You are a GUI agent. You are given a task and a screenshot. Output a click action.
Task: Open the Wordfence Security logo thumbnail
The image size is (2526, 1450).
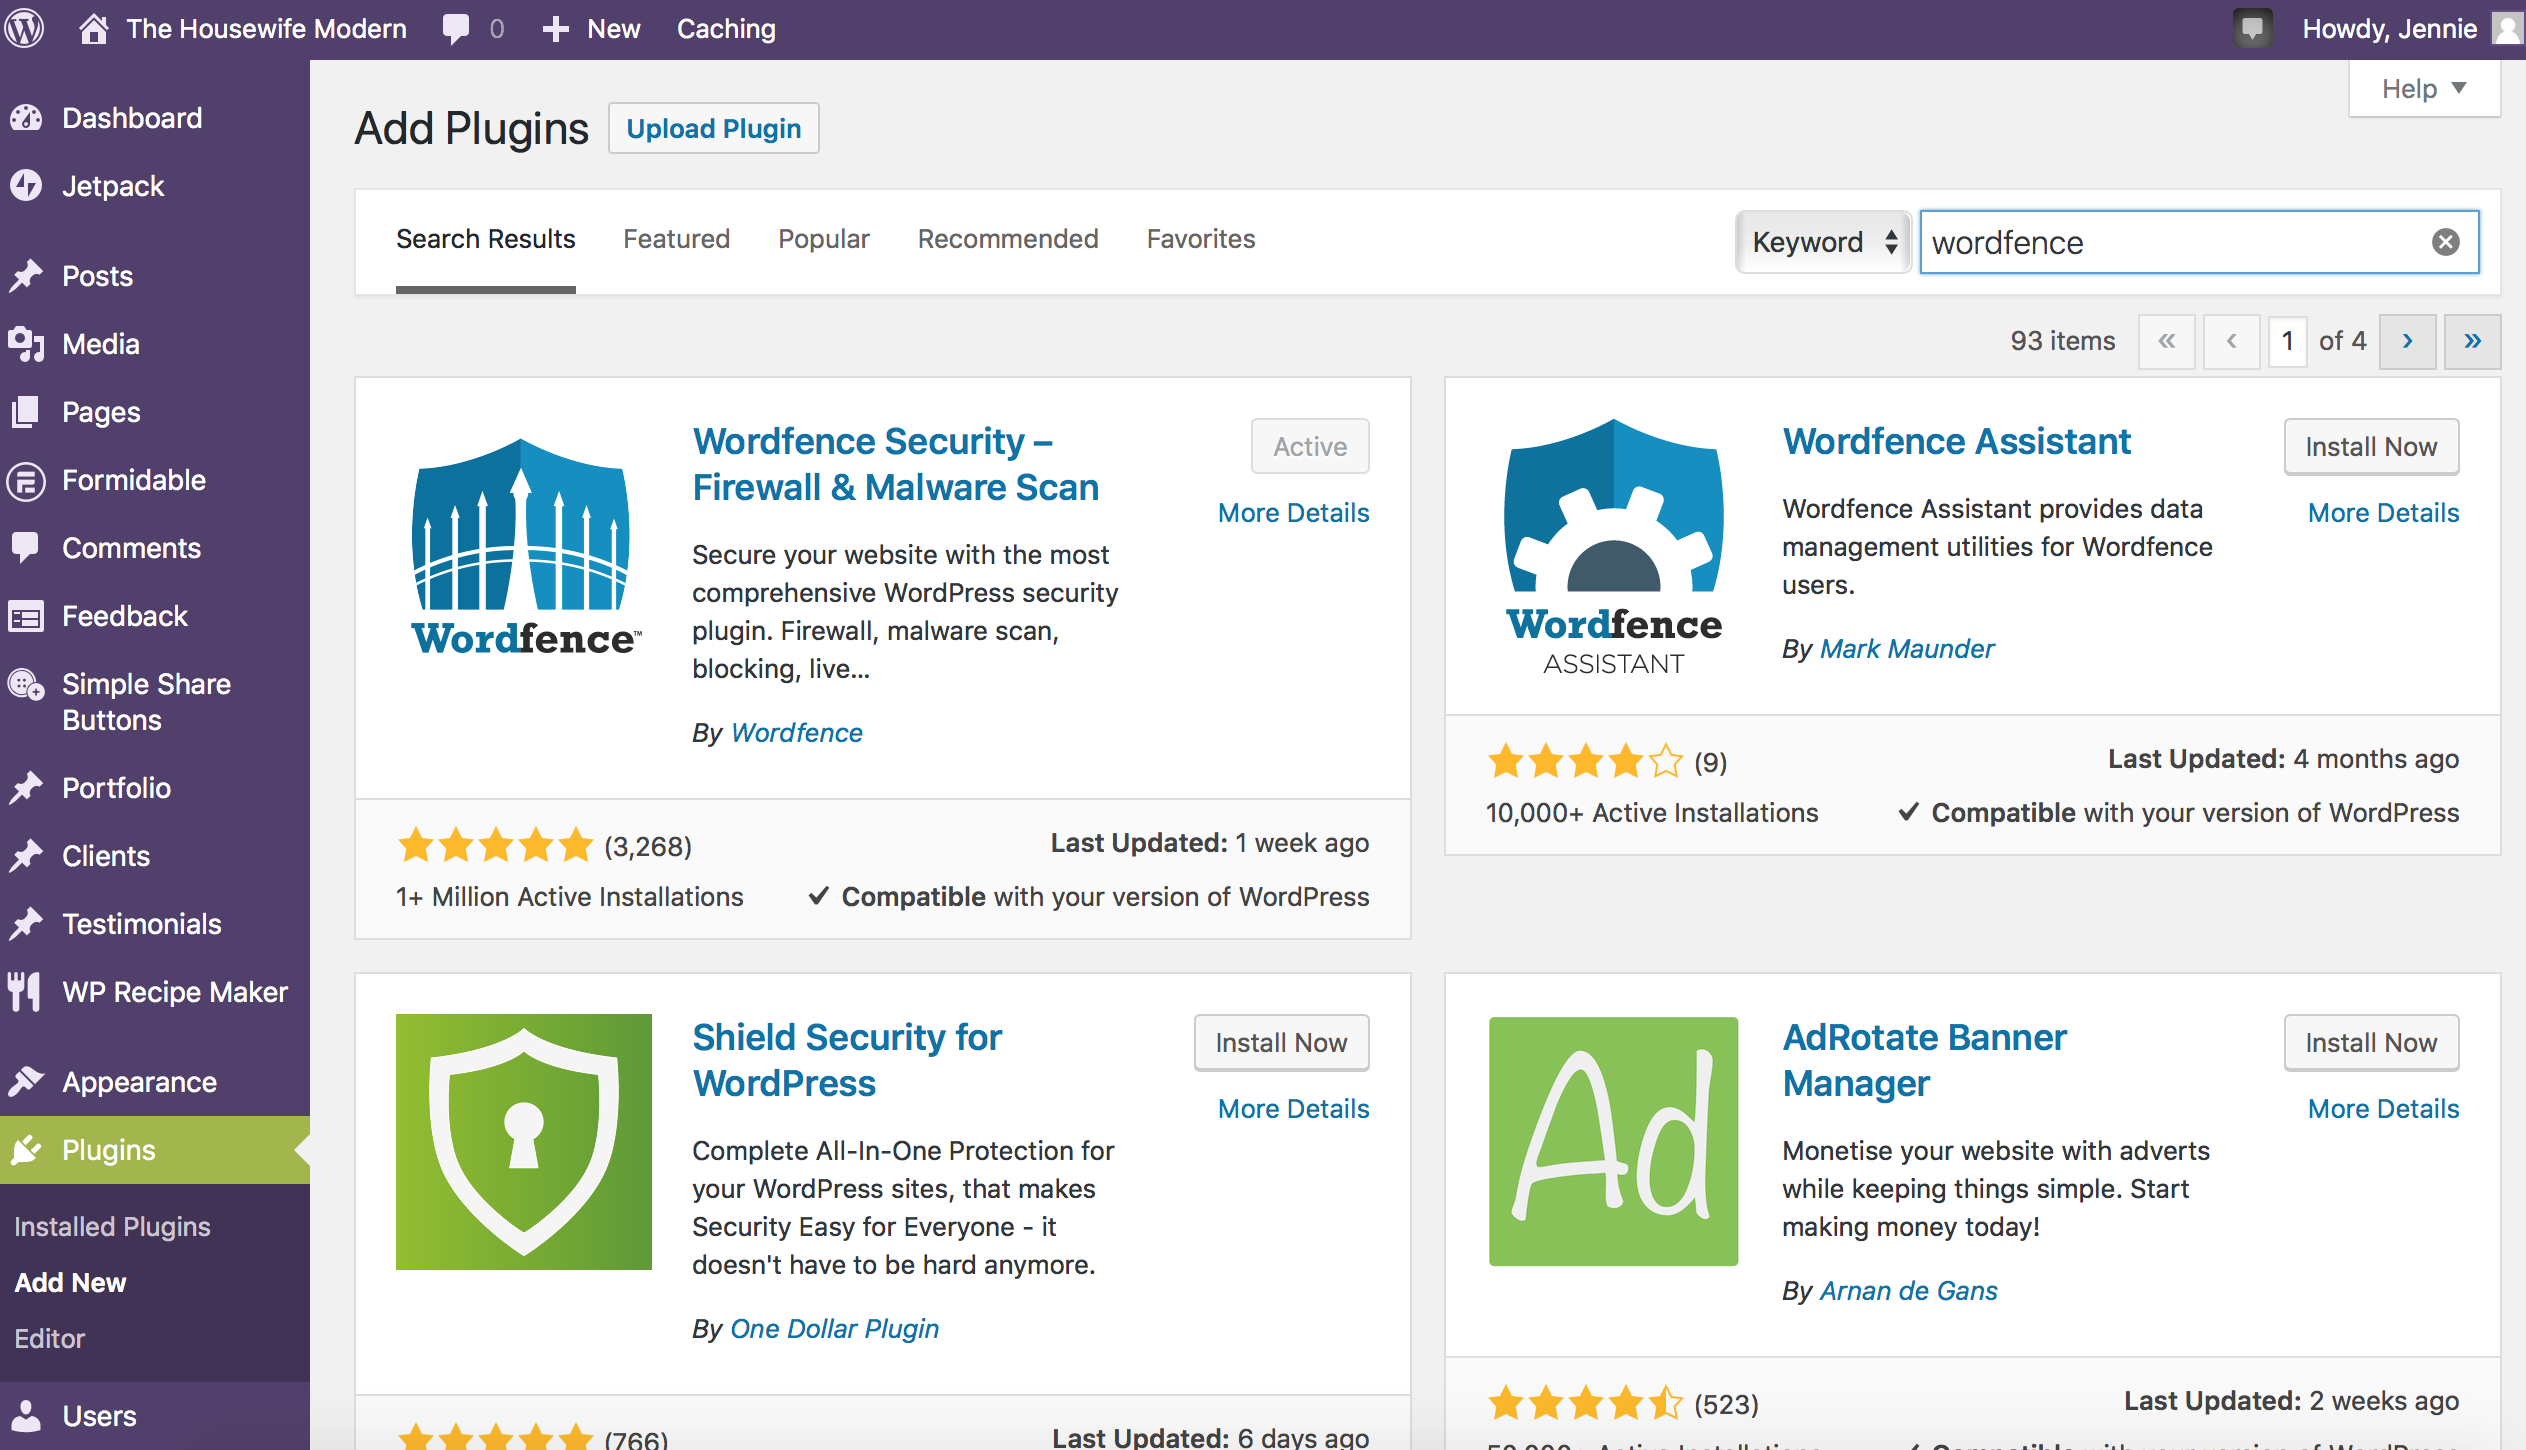coord(524,546)
